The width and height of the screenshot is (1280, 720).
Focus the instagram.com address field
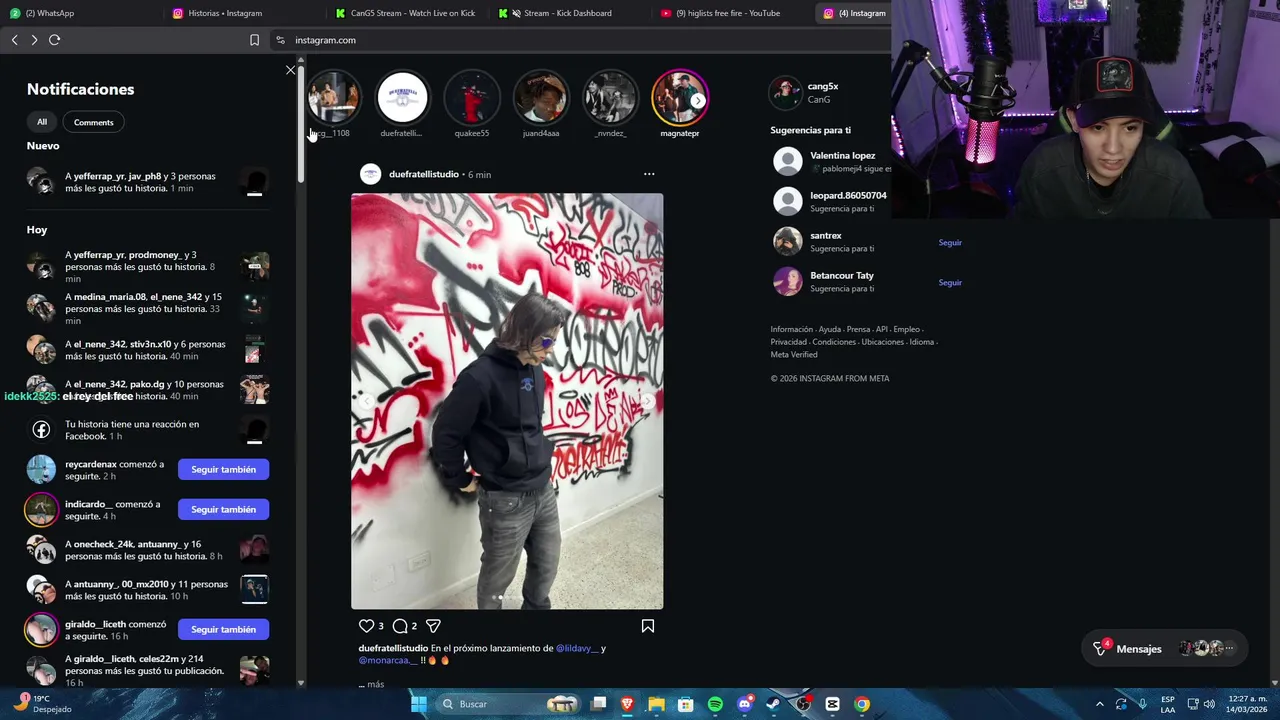click(580, 40)
